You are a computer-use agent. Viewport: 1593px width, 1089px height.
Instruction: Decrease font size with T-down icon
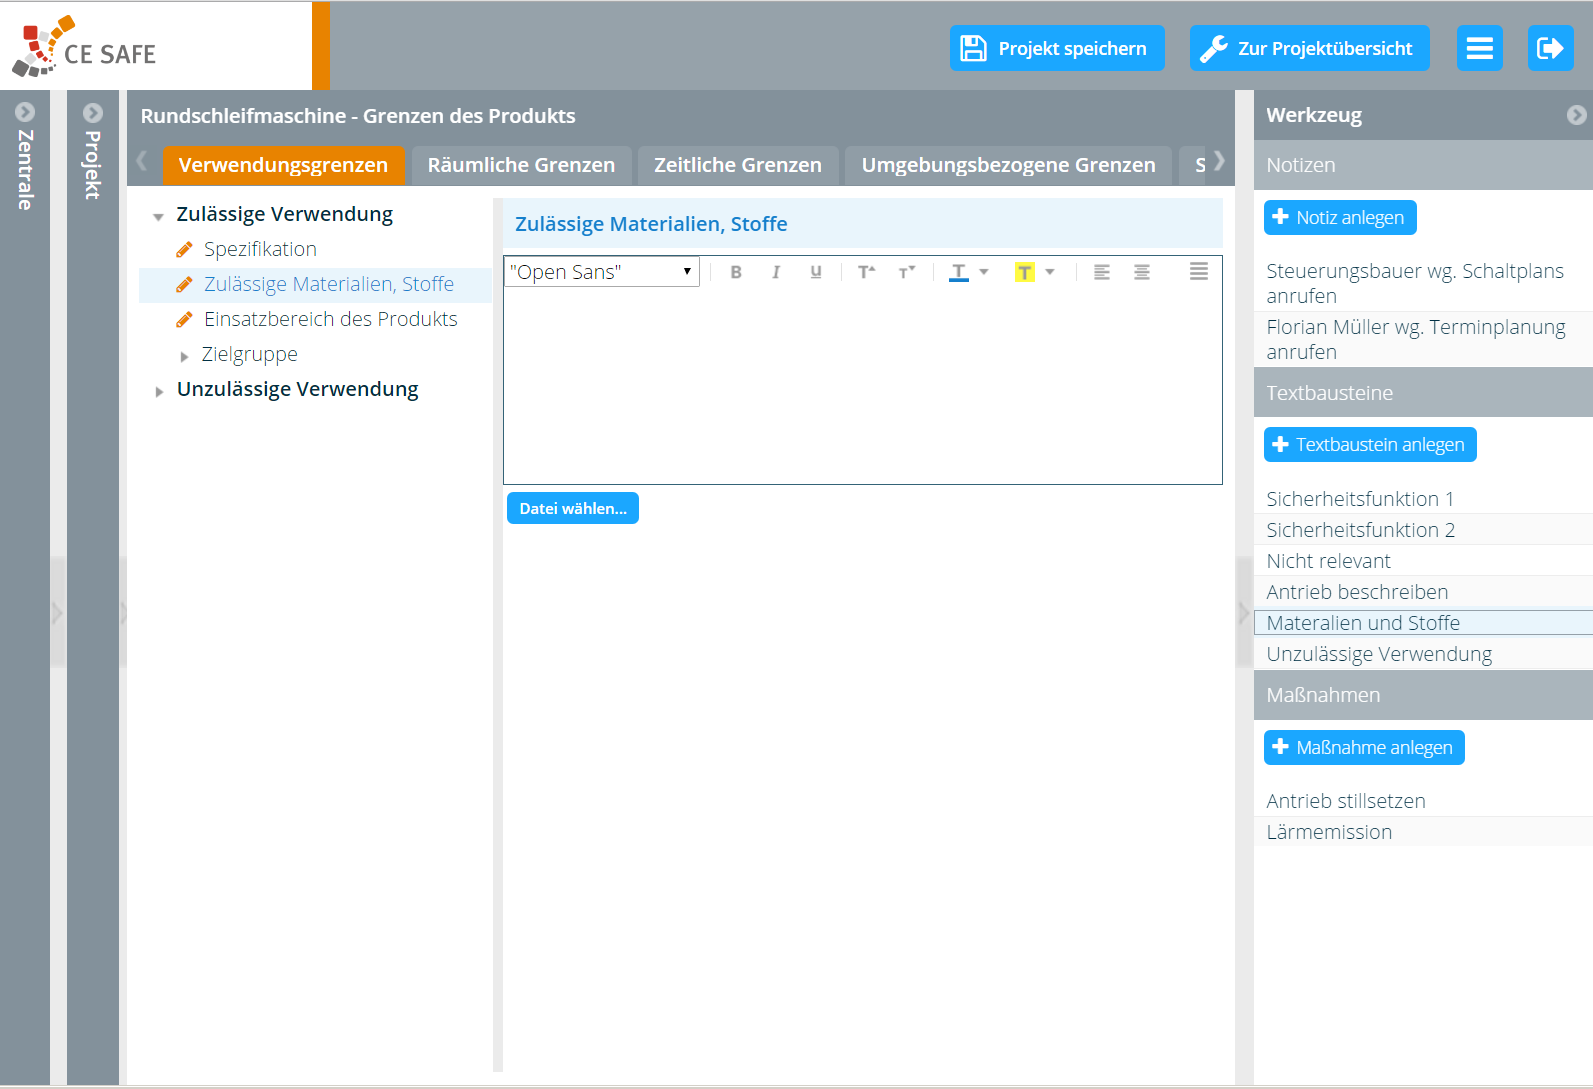point(906,272)
